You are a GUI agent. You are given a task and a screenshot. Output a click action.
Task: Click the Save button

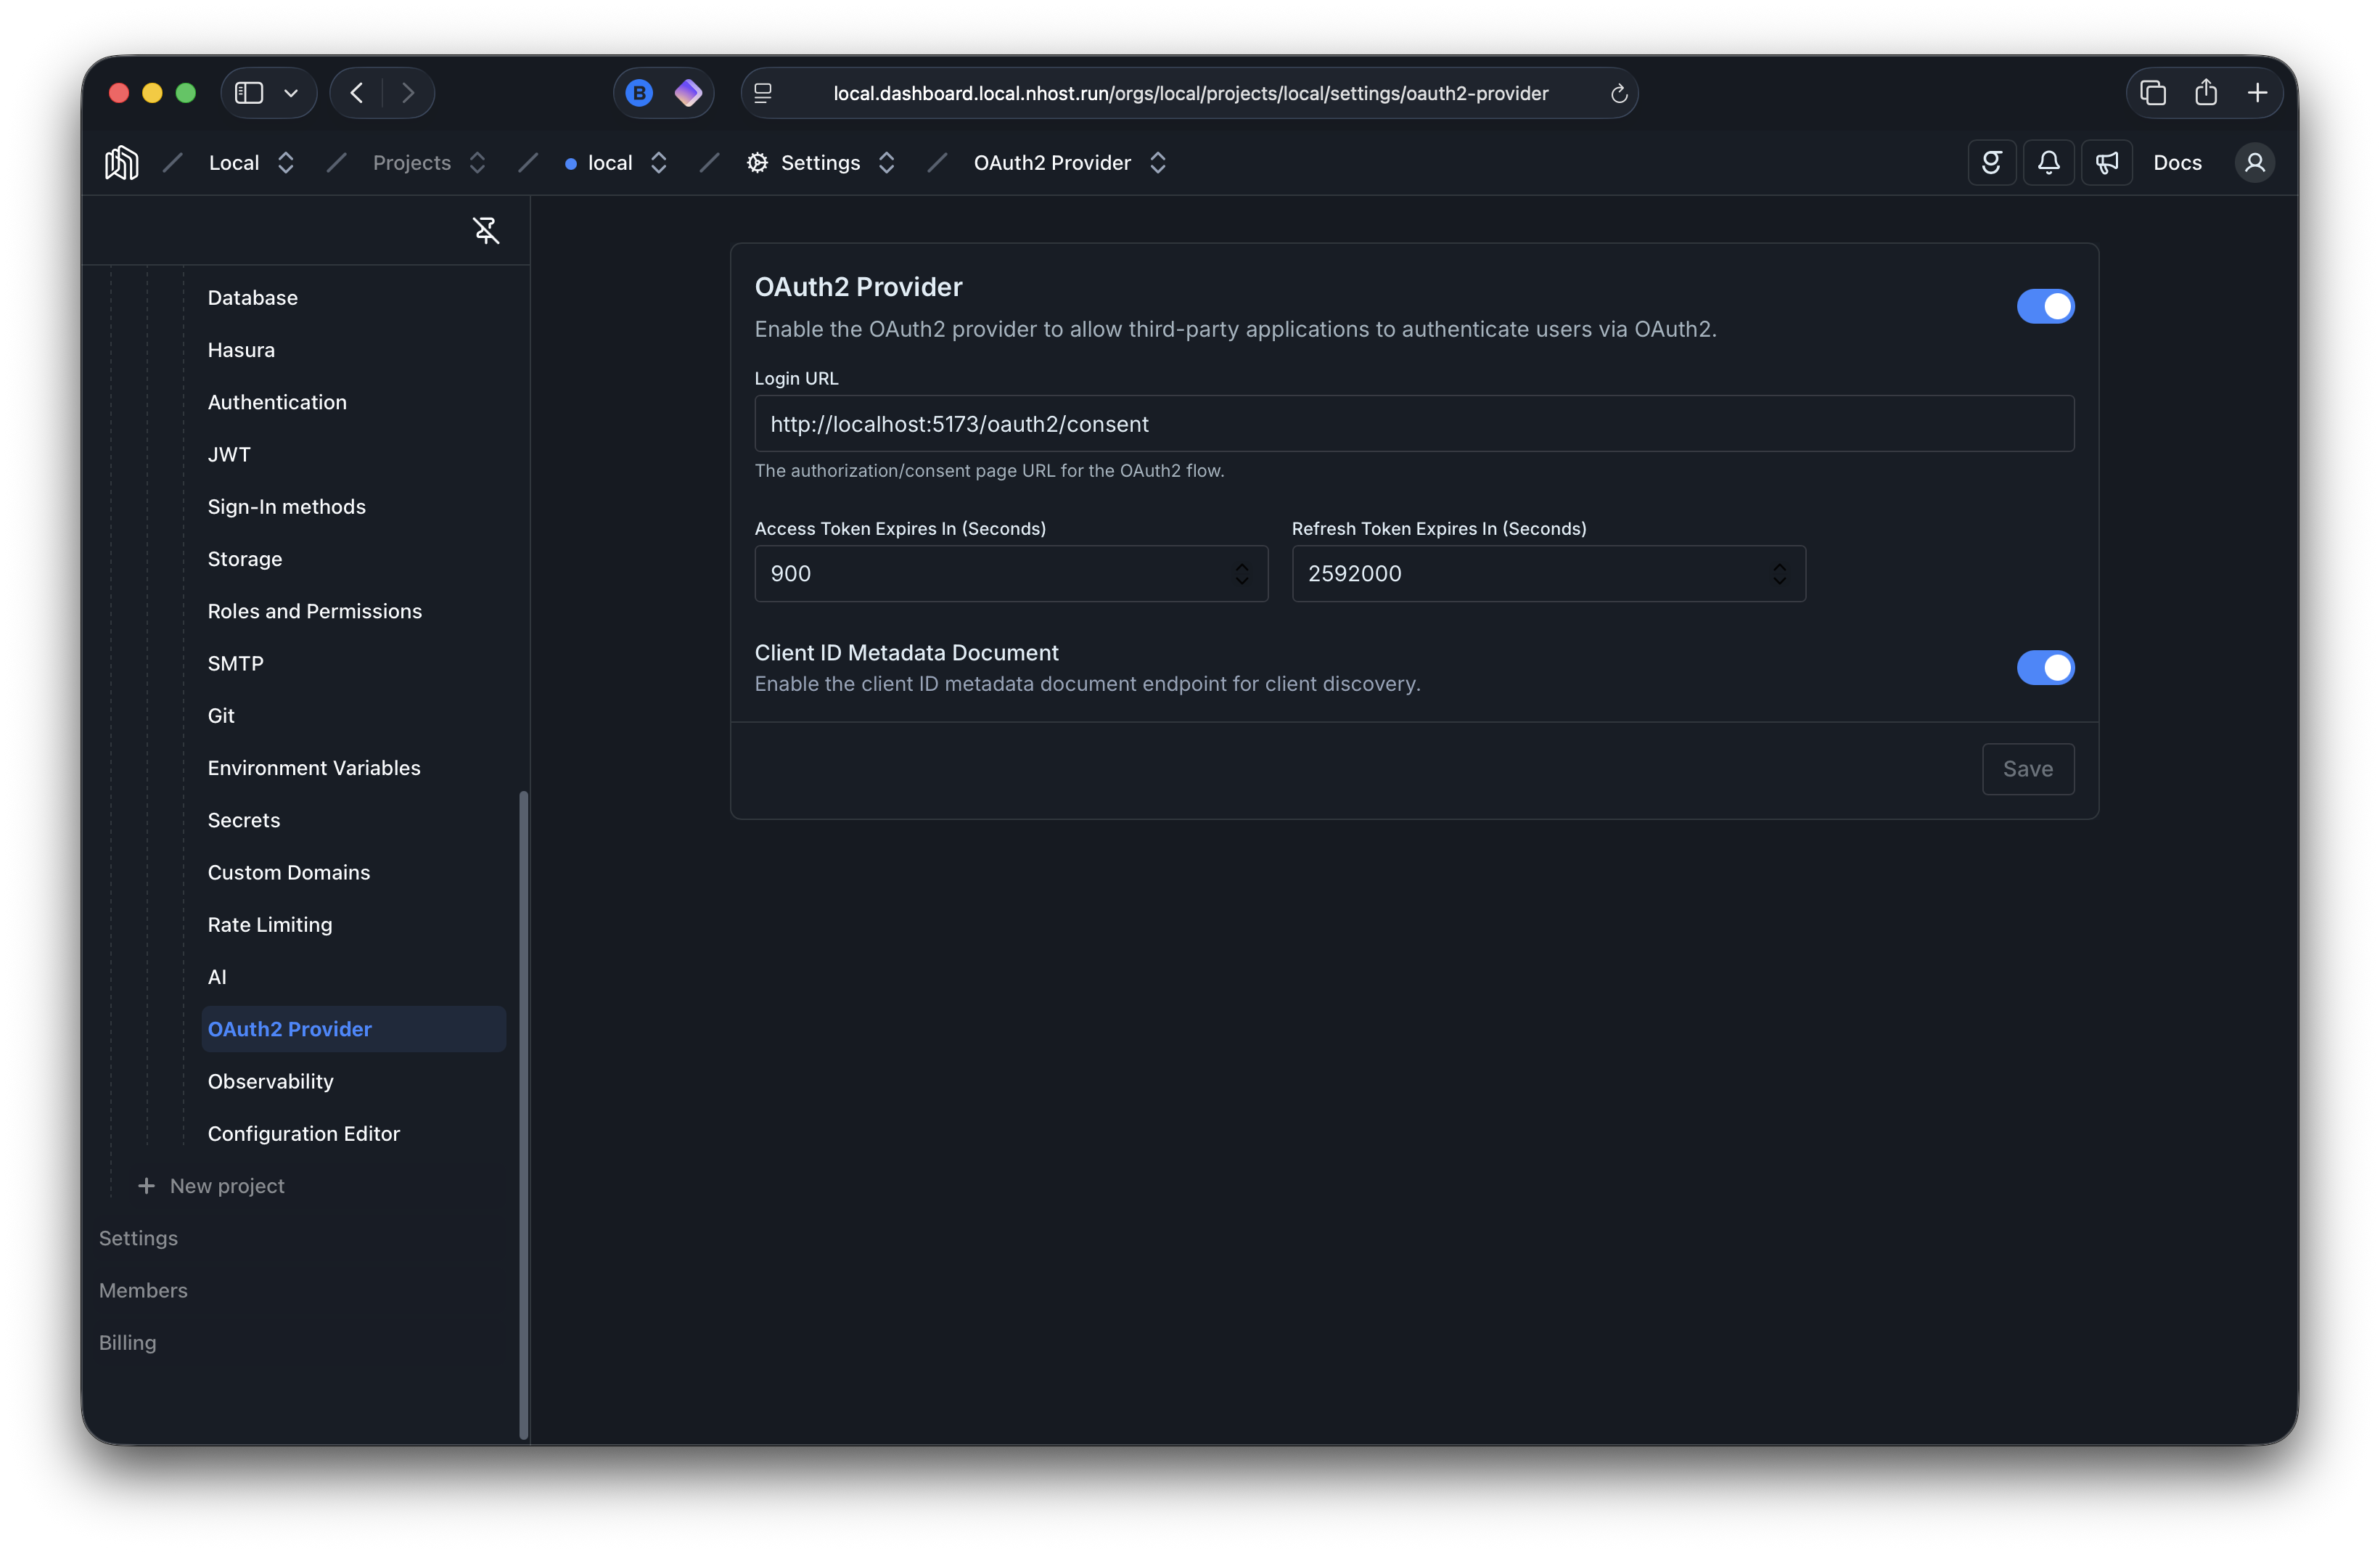[2028, 769]
